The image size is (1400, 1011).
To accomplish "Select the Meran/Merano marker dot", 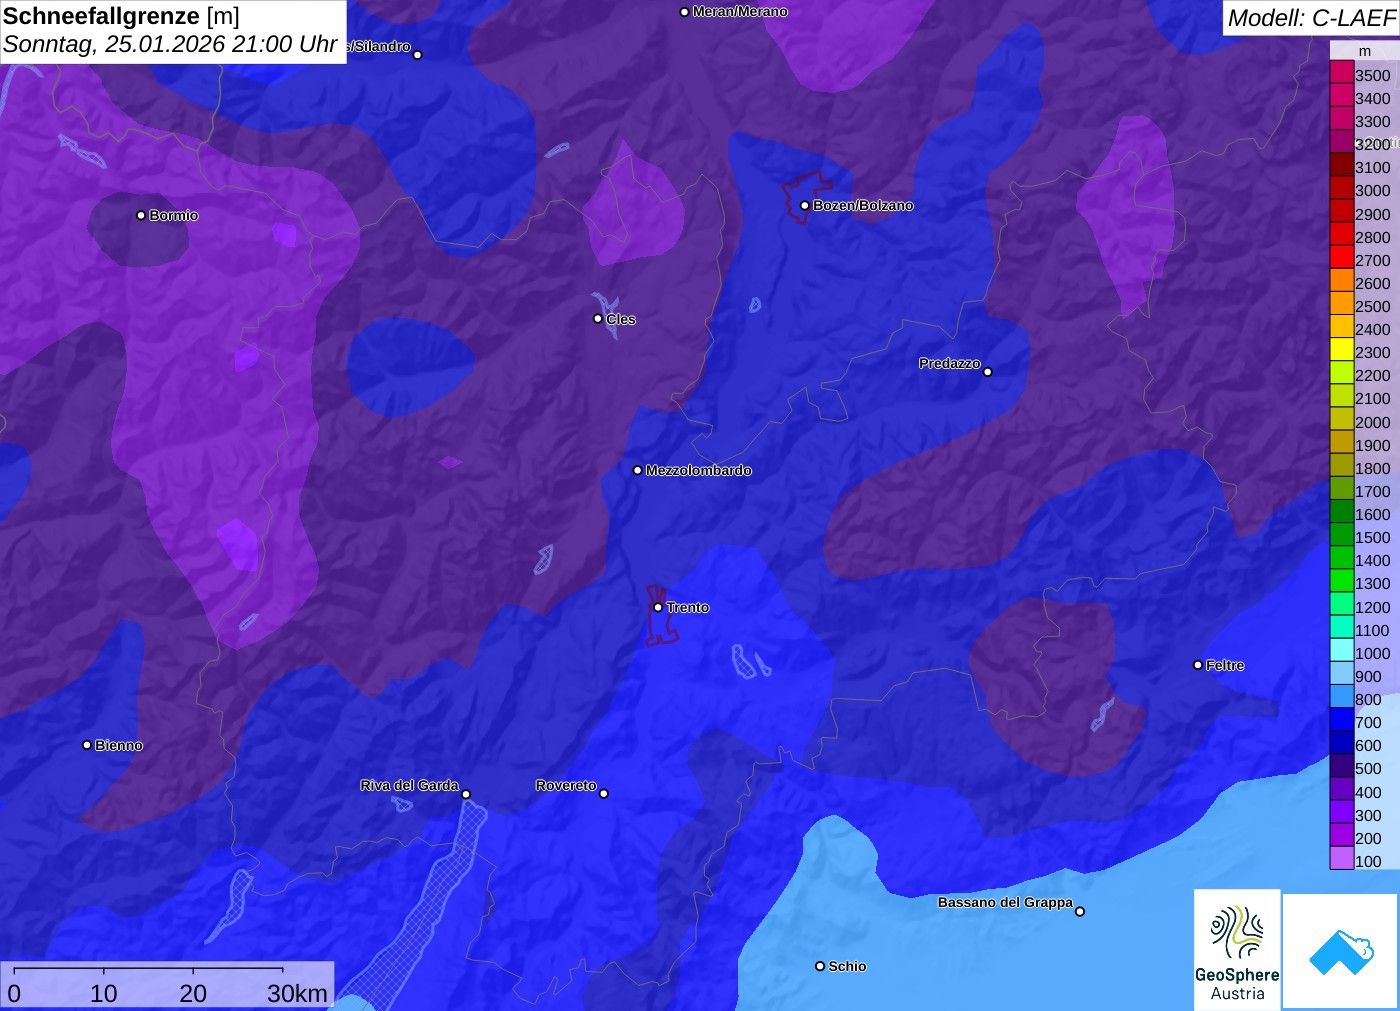I will [684, 12].
